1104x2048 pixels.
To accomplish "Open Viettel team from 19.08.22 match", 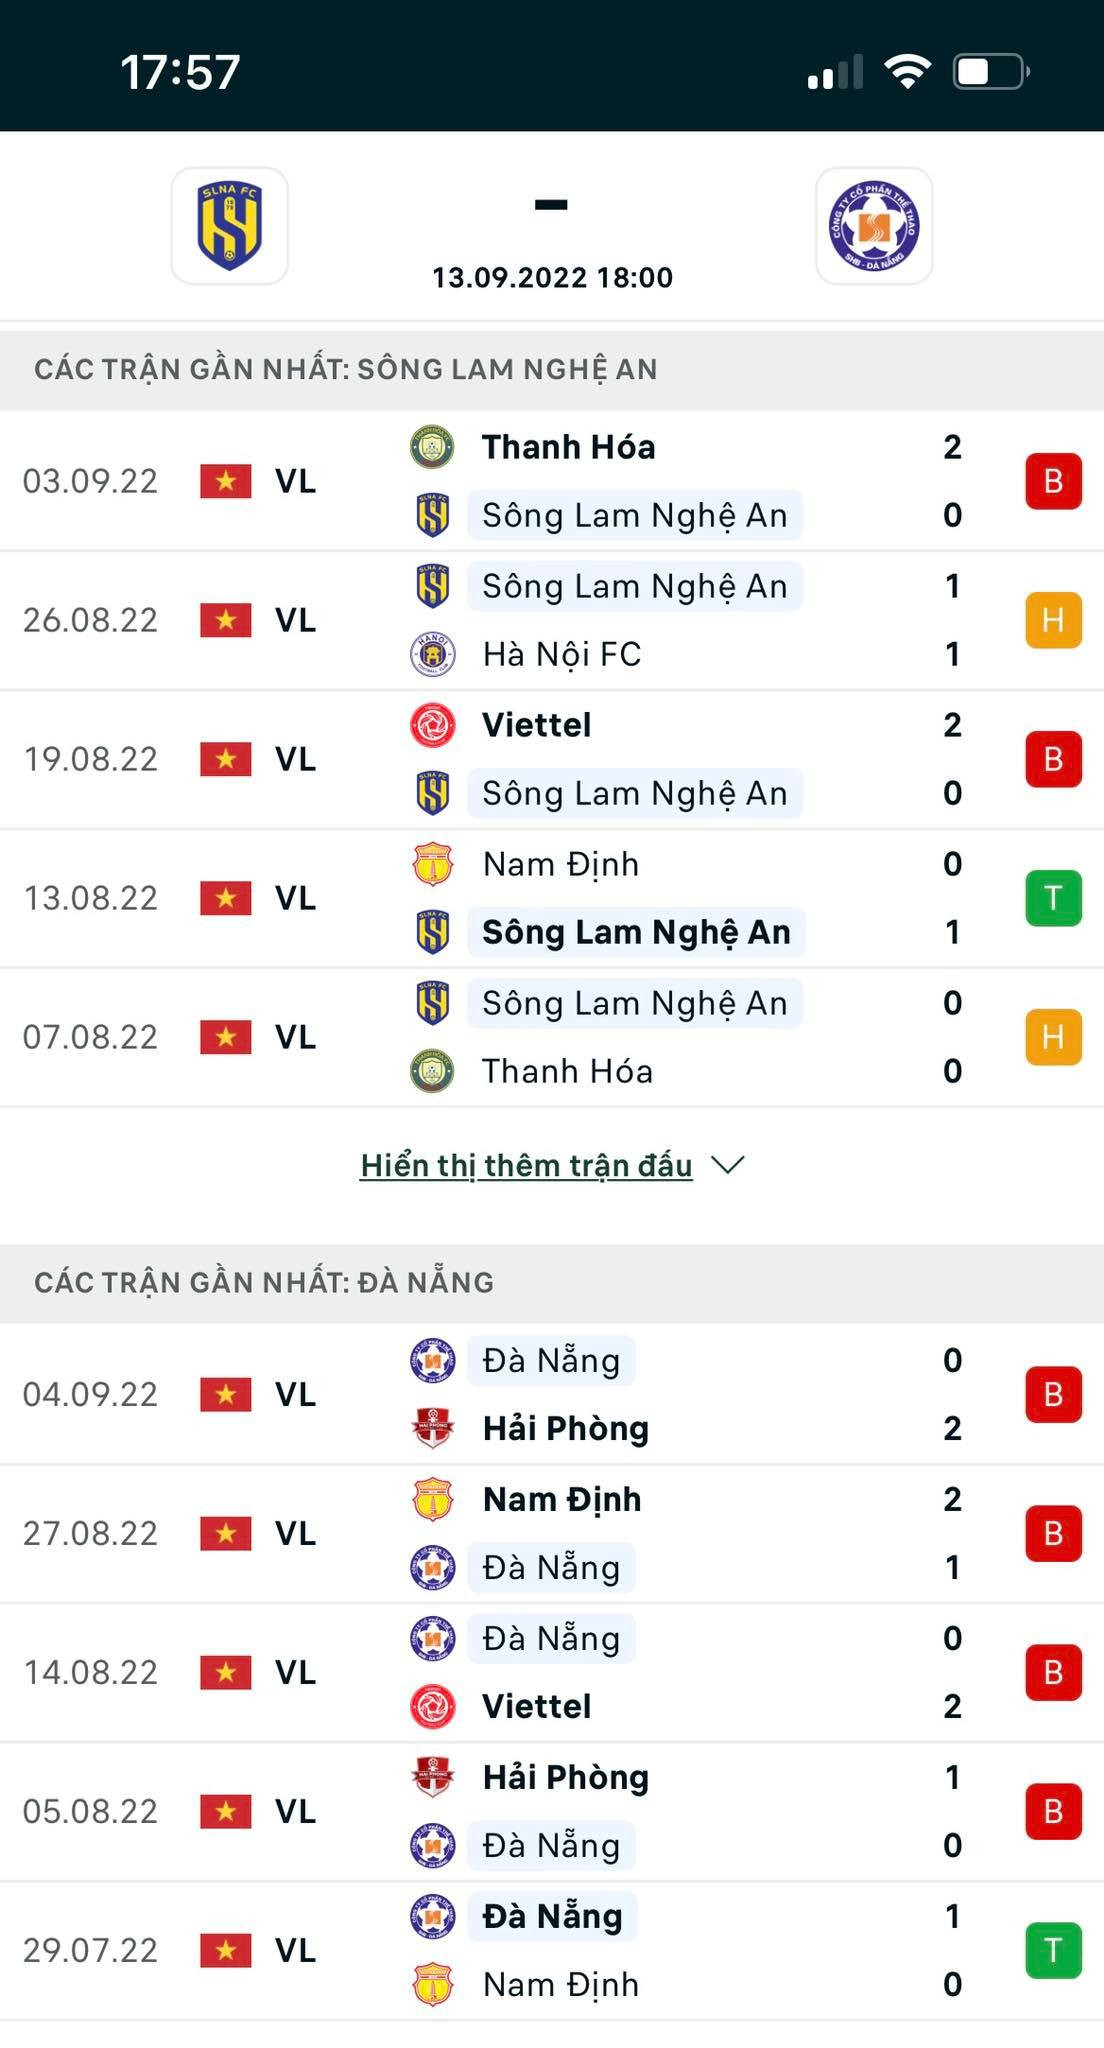I will coord(537,725).
